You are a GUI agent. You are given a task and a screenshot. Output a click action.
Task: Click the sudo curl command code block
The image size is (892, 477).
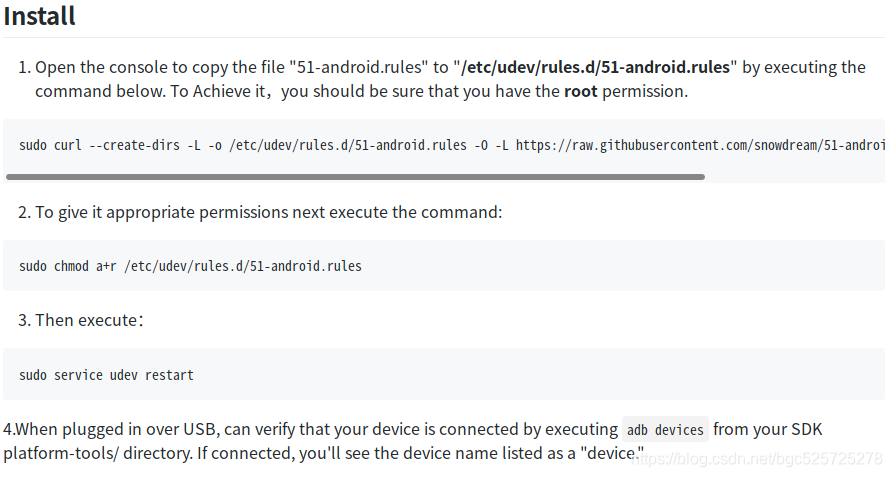300,145
